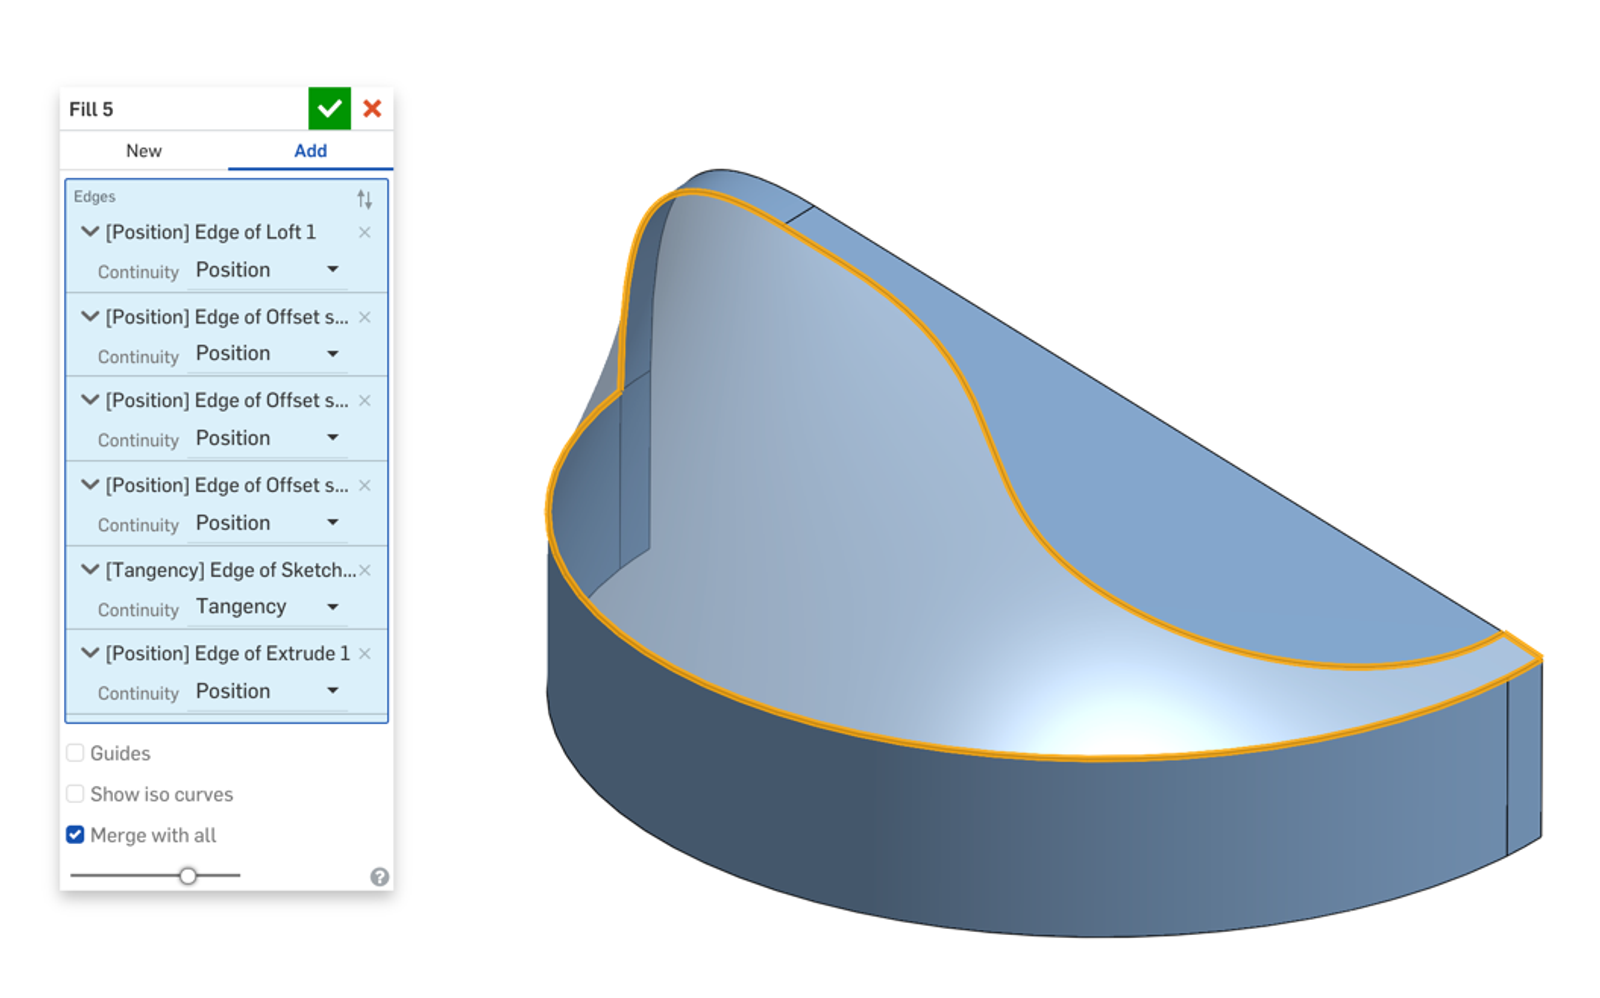Uncheck Merge with all
Viewport: 1600px width, 998px height.
76,835
